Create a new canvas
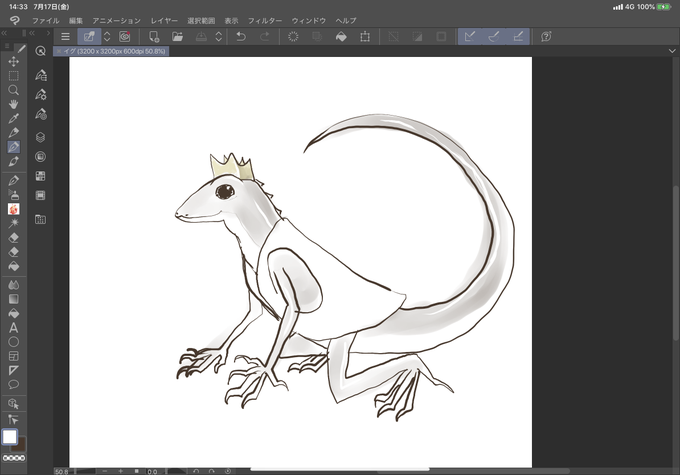The height and width of the screenshot is (475, 680). (x=154, y=36)
